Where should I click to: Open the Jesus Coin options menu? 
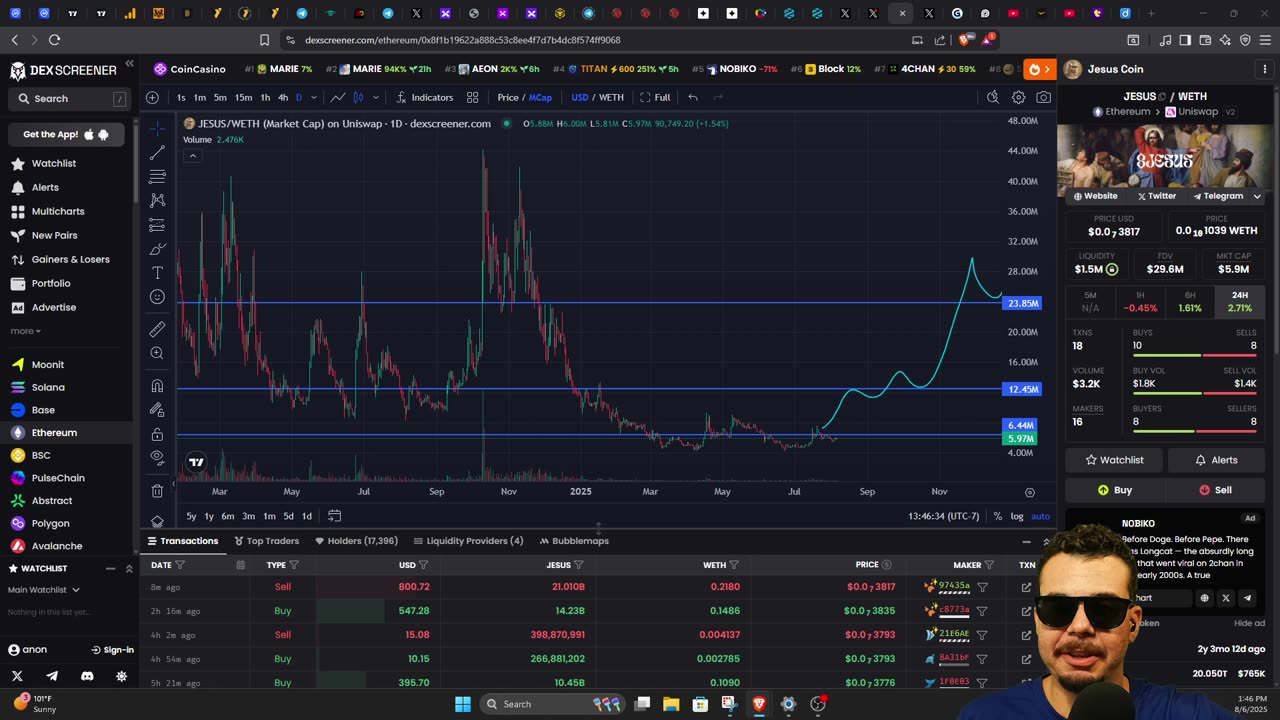tap(1265, 69)
